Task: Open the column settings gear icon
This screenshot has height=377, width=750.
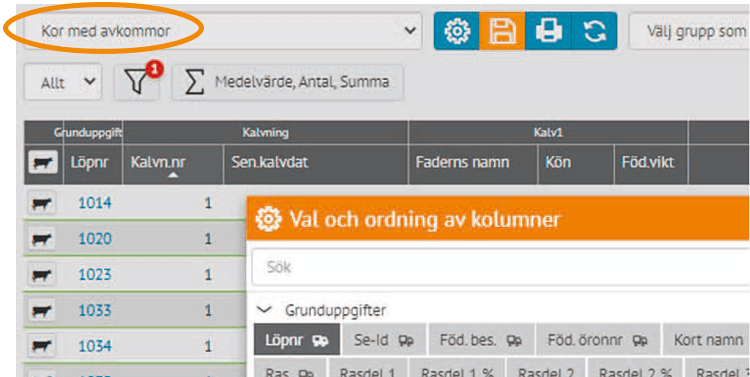Action: [x=457, y=31]
